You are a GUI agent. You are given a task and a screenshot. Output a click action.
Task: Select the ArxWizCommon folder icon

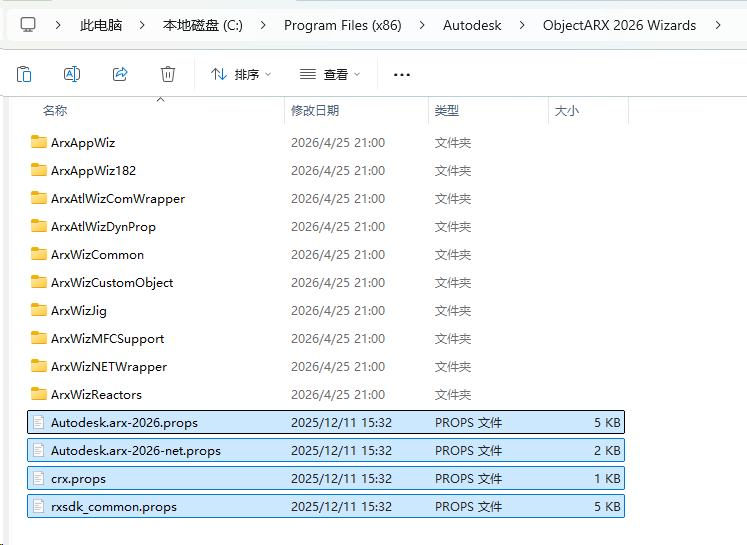point(39,254)
